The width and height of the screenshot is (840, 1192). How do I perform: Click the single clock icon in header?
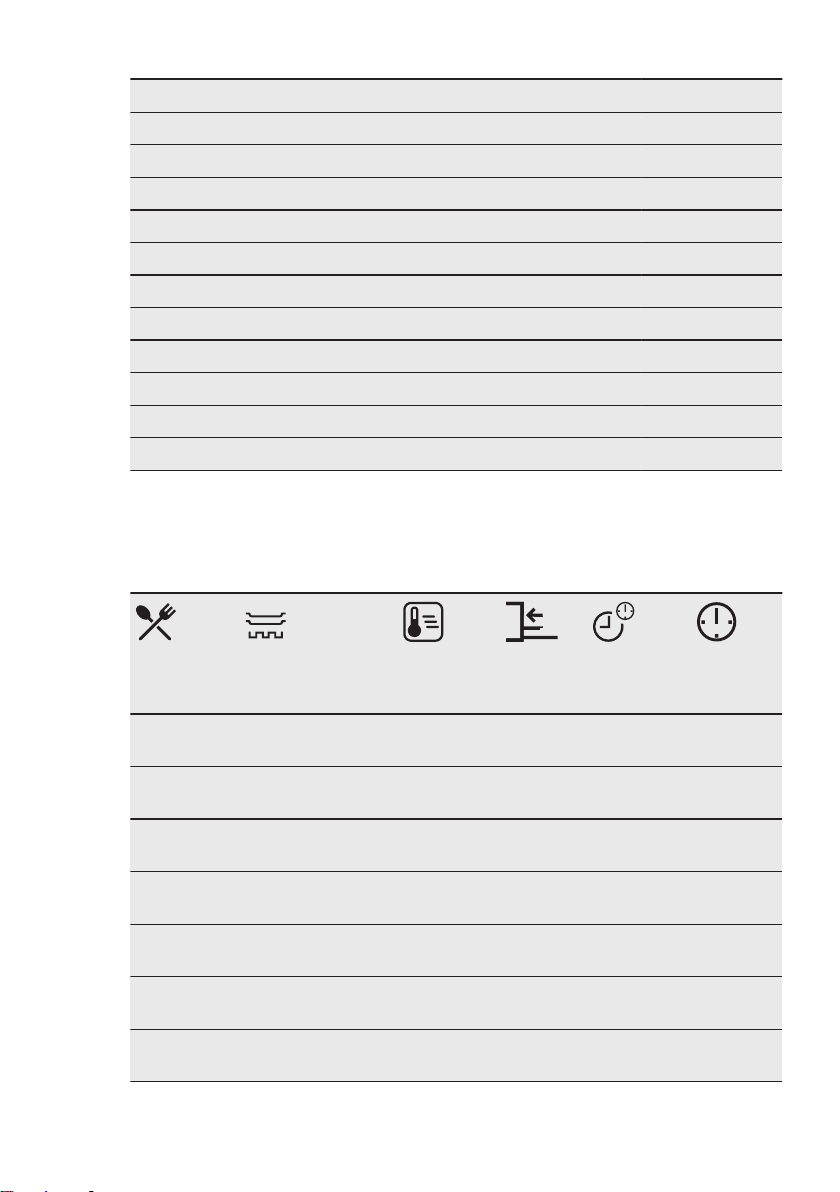pos(716,622)
